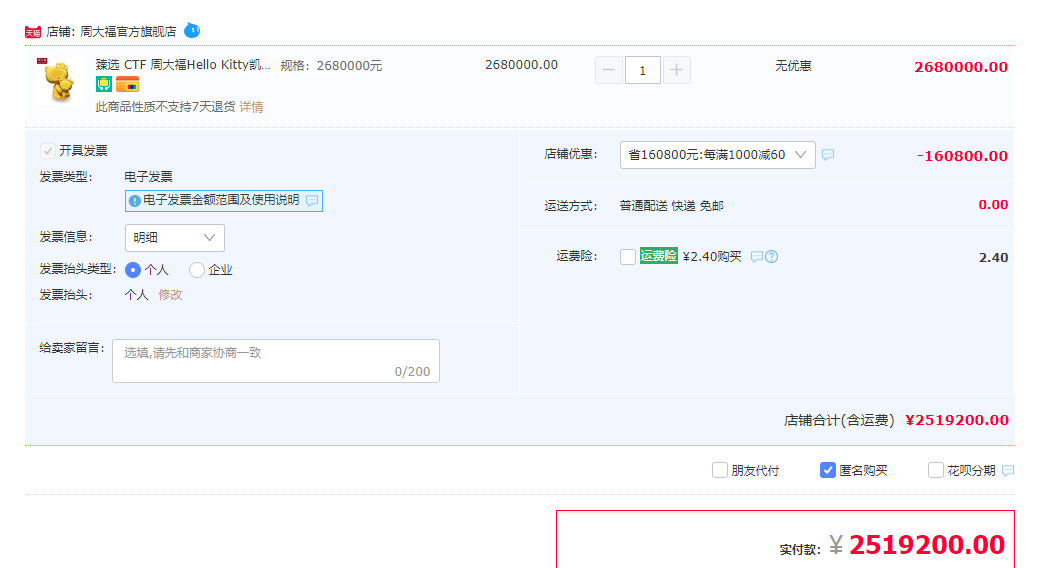Open the blue Wangwang chat icon
Screen dimensions: 1038x568
[x=192, y=30]
